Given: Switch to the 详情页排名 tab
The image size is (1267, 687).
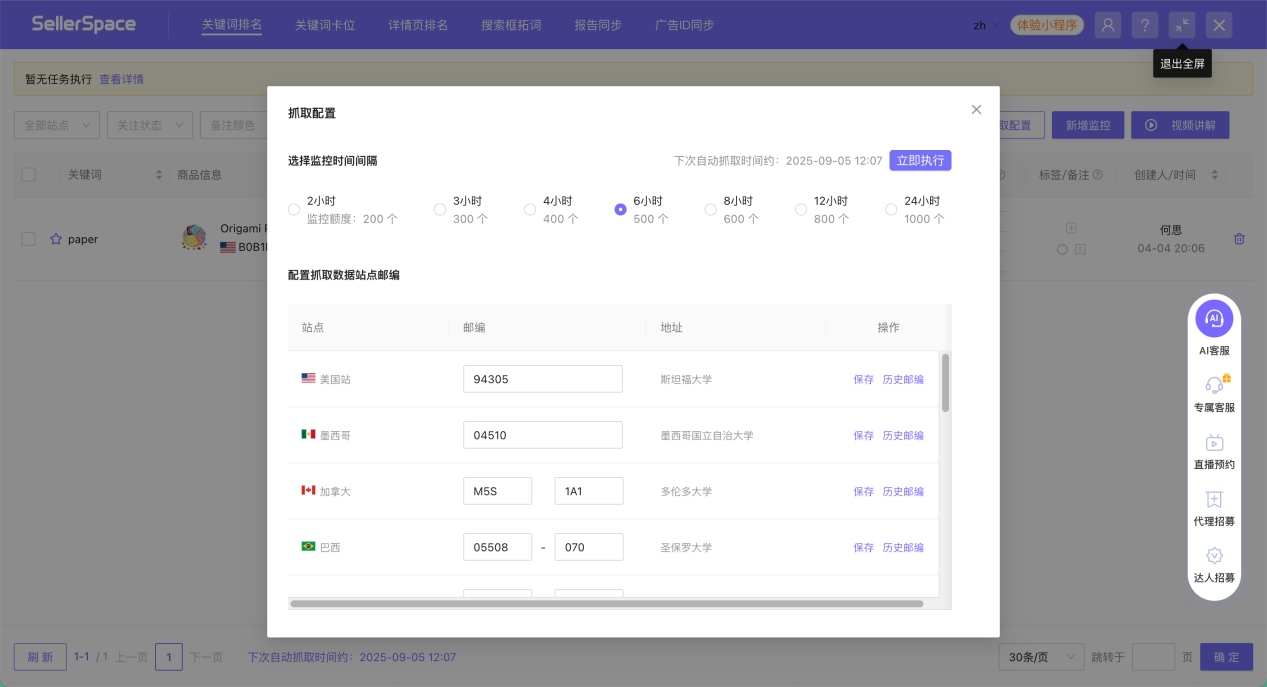Looking at the screenshot, I should 416,25.
